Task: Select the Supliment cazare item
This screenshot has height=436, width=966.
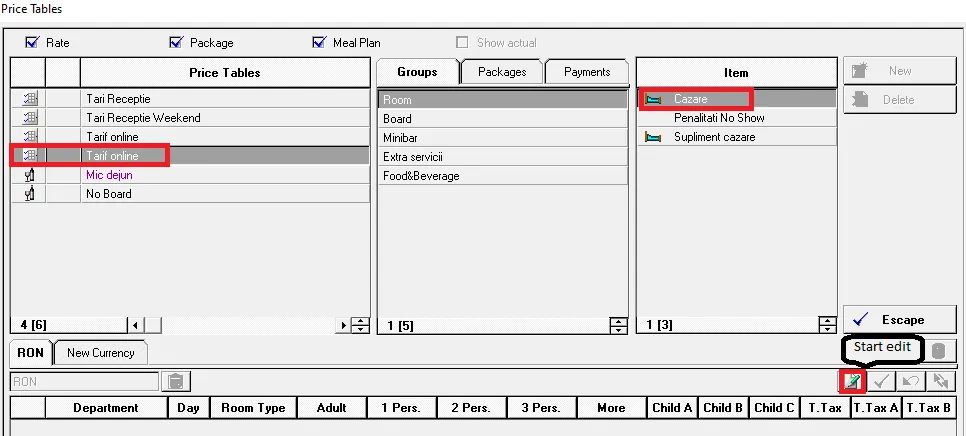Action: click(737, 137)
